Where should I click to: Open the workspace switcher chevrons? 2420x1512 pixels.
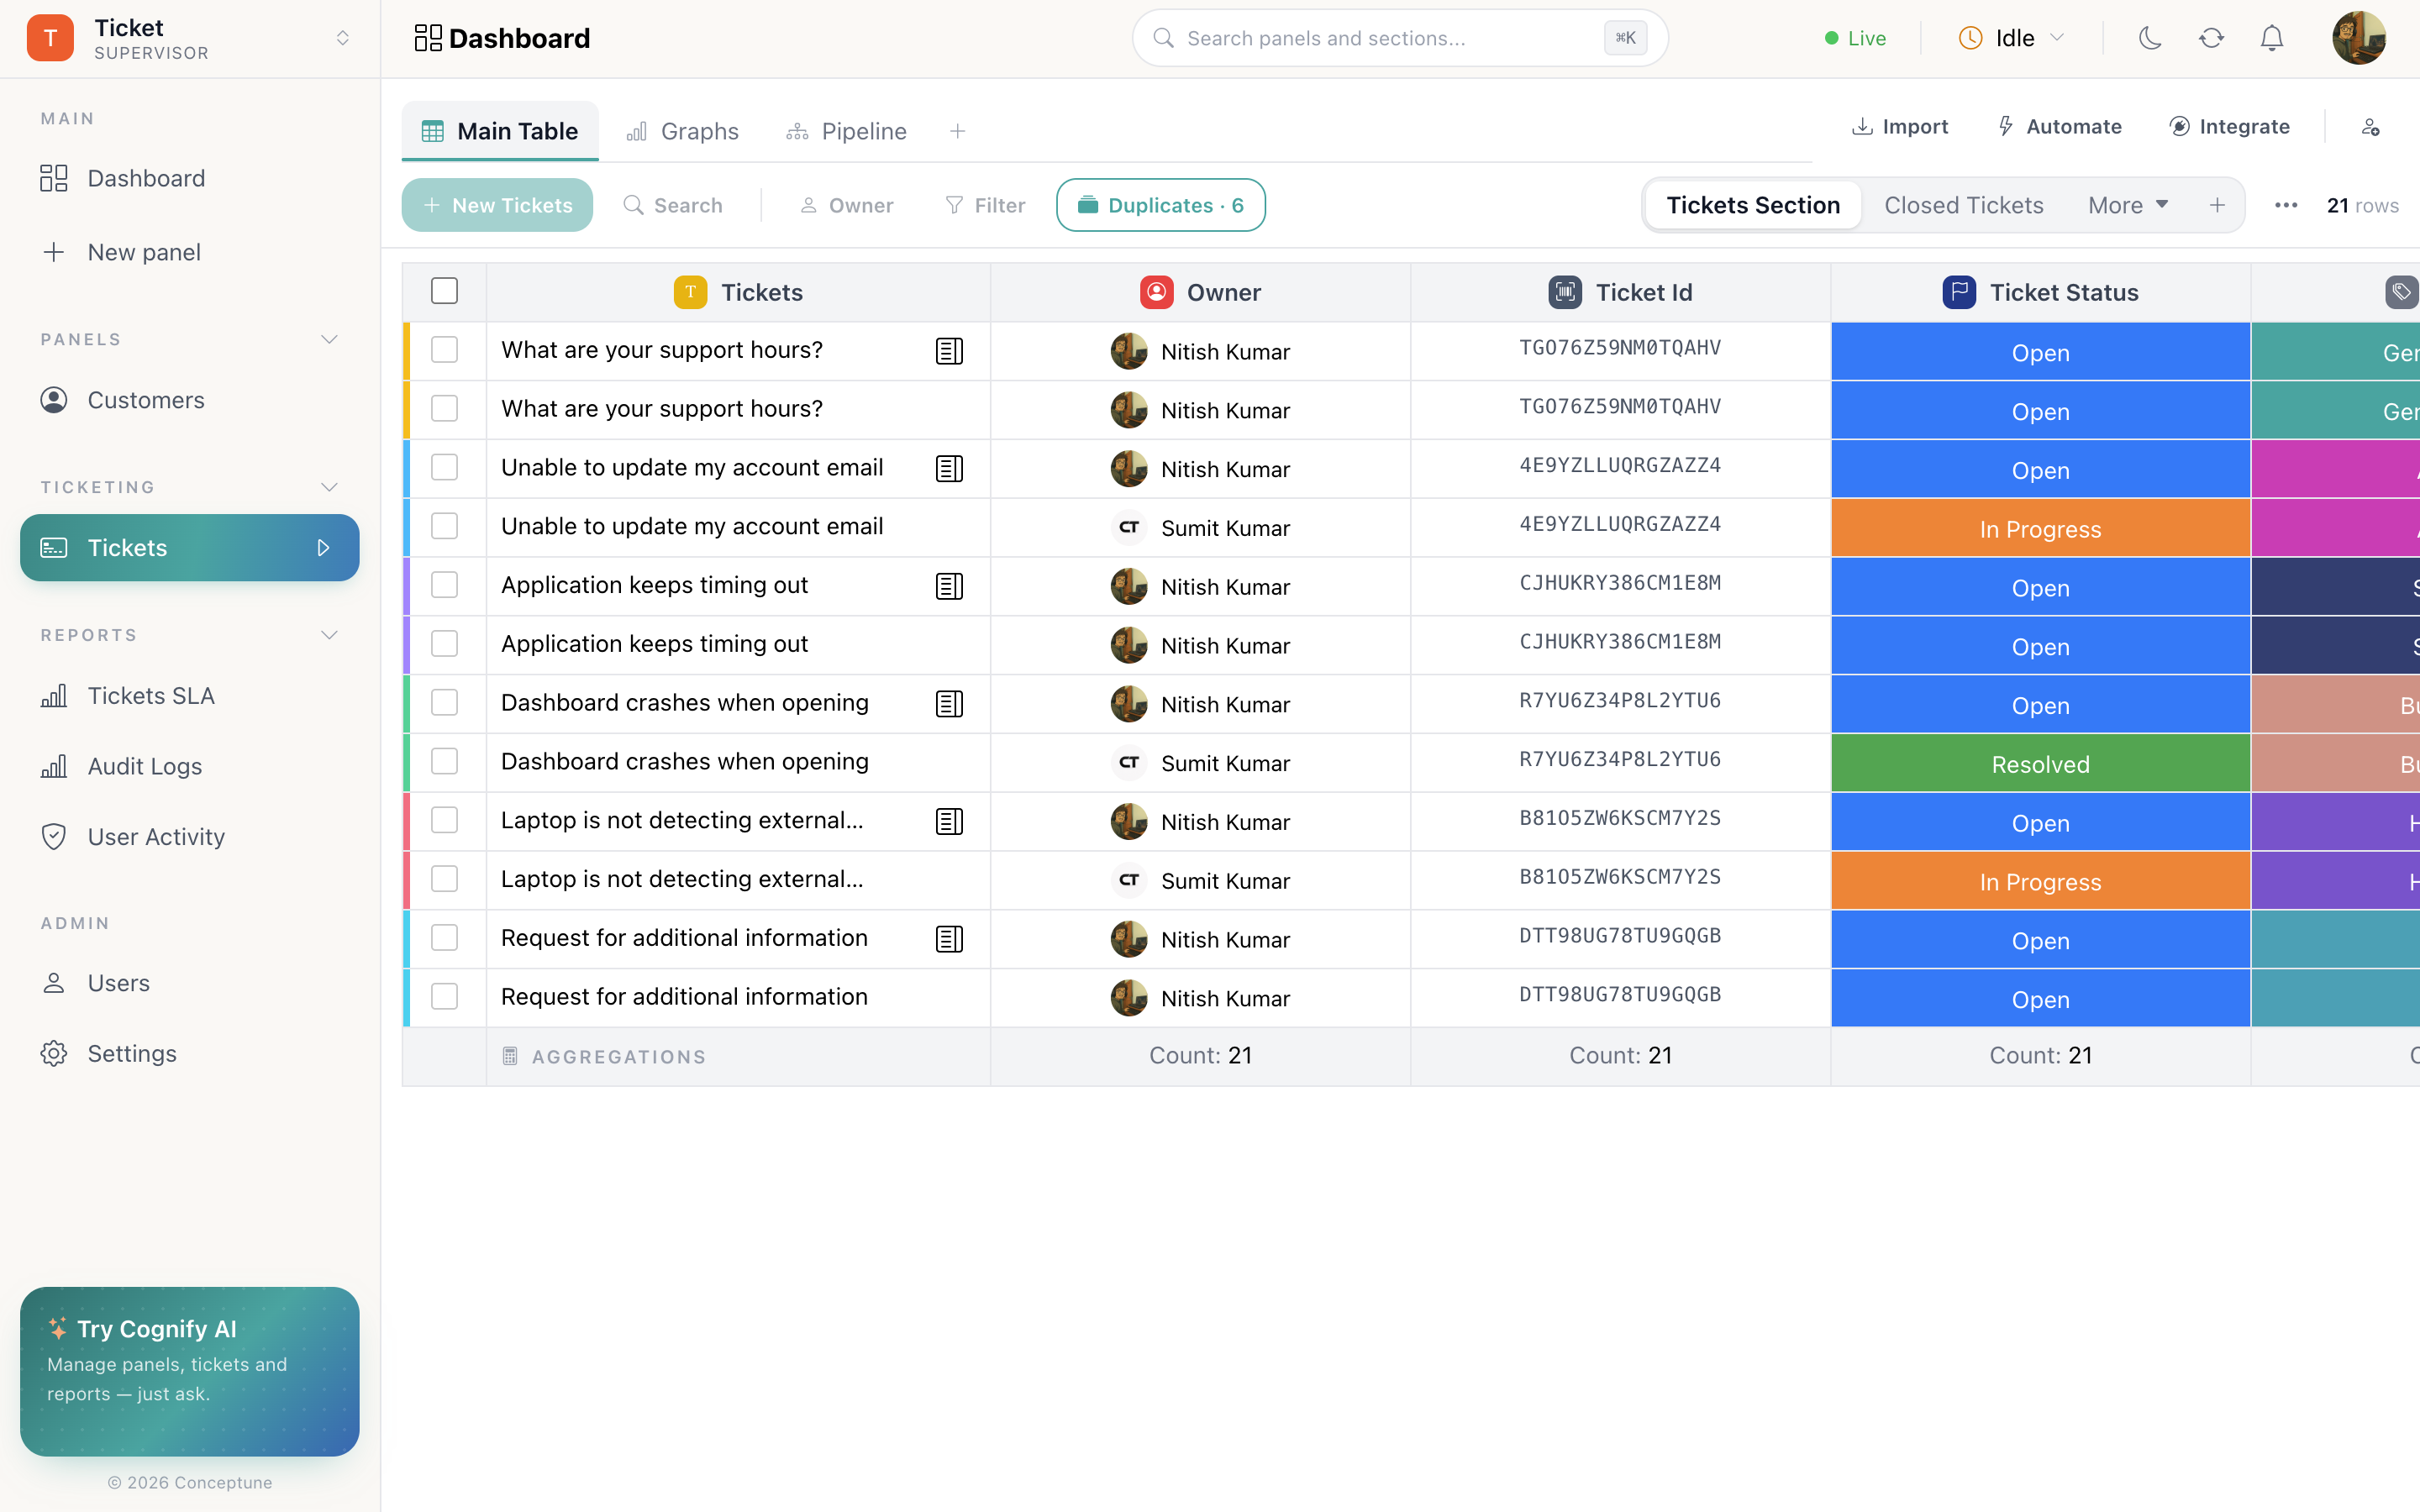[342, 38]
